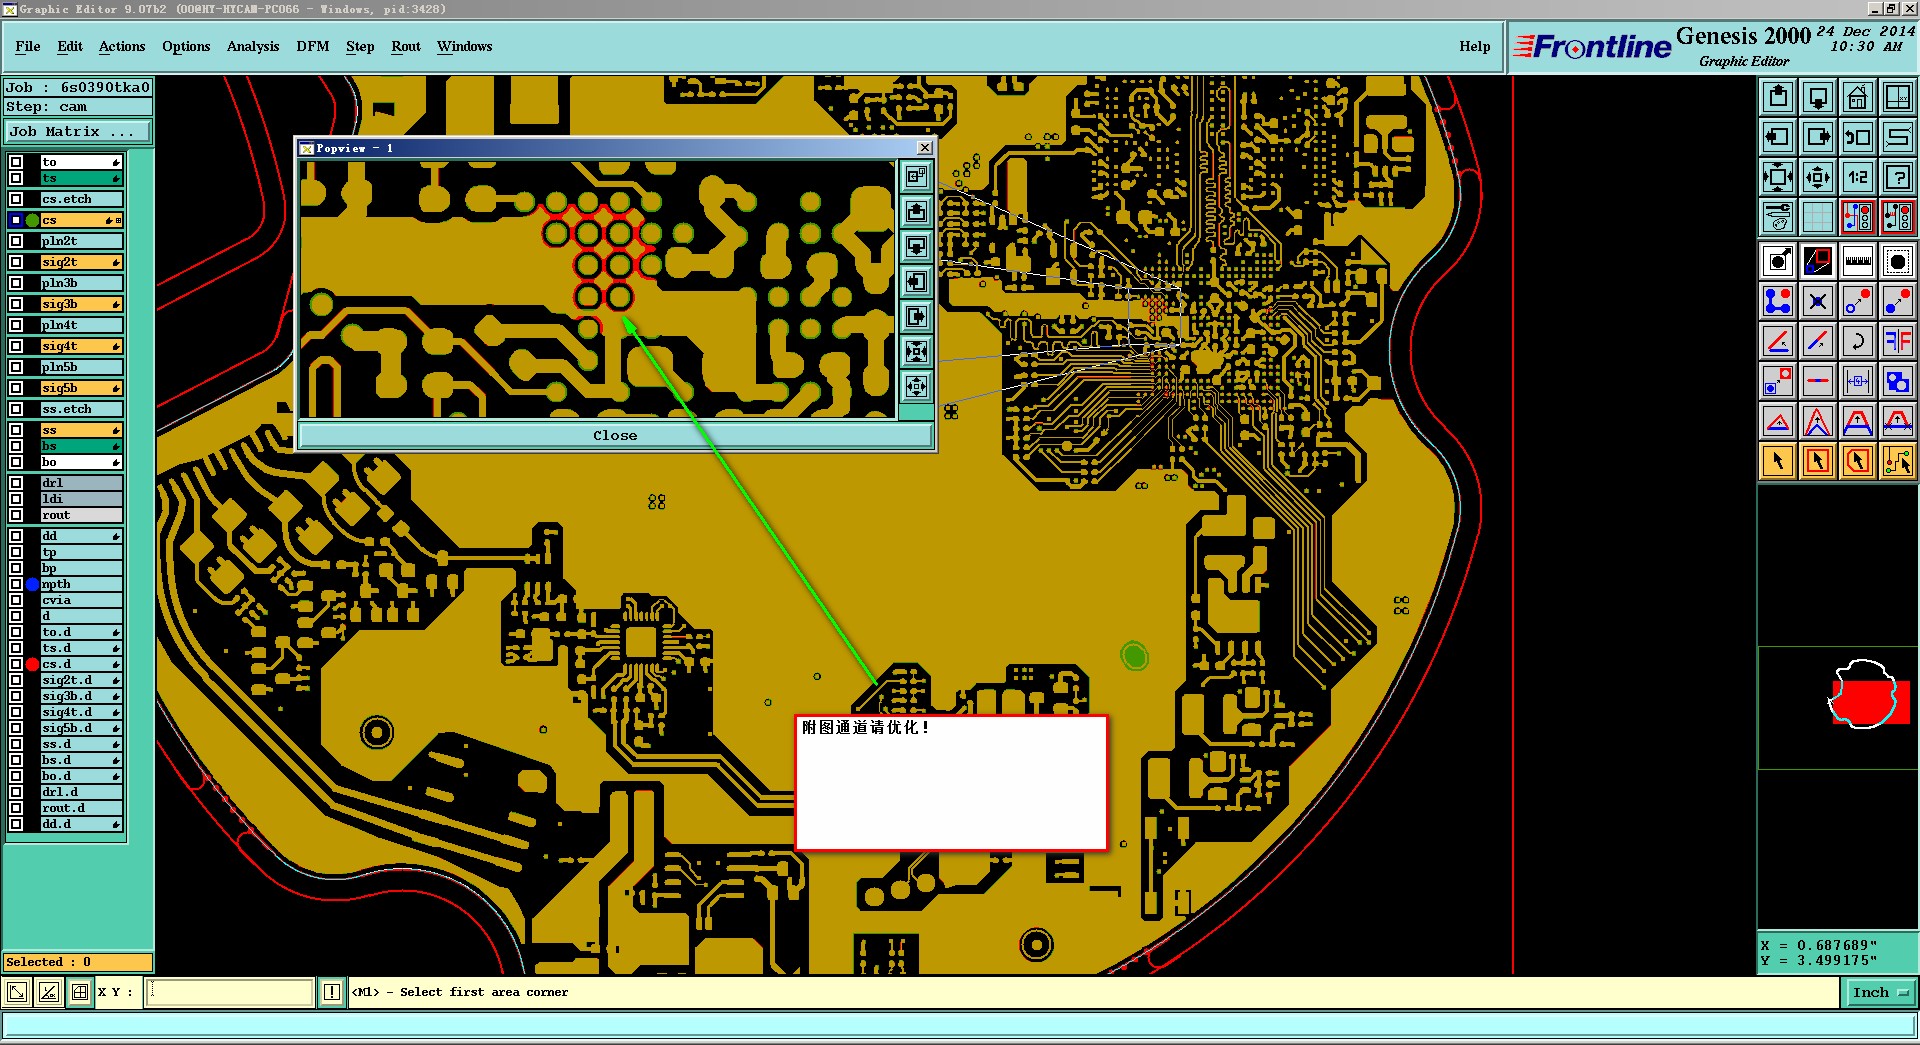Select the 'sig2t.d' layer name

81,680
